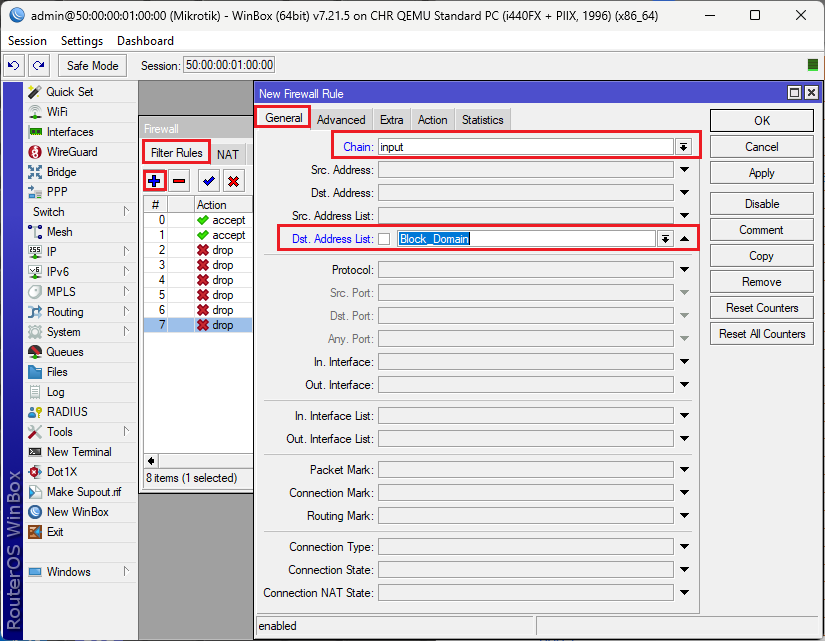Viewport: 825px width, 641px height.
Task: Click the Comment button
Action: tap(761, 230)
